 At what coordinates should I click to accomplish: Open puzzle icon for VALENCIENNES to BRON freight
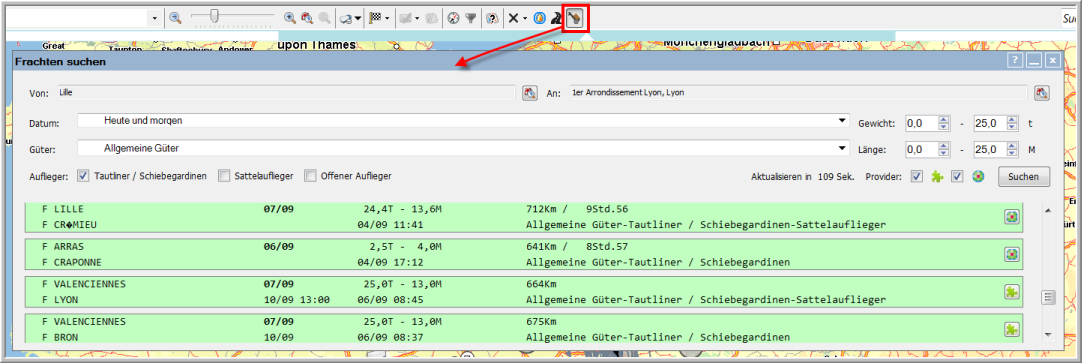[1012, 329]
